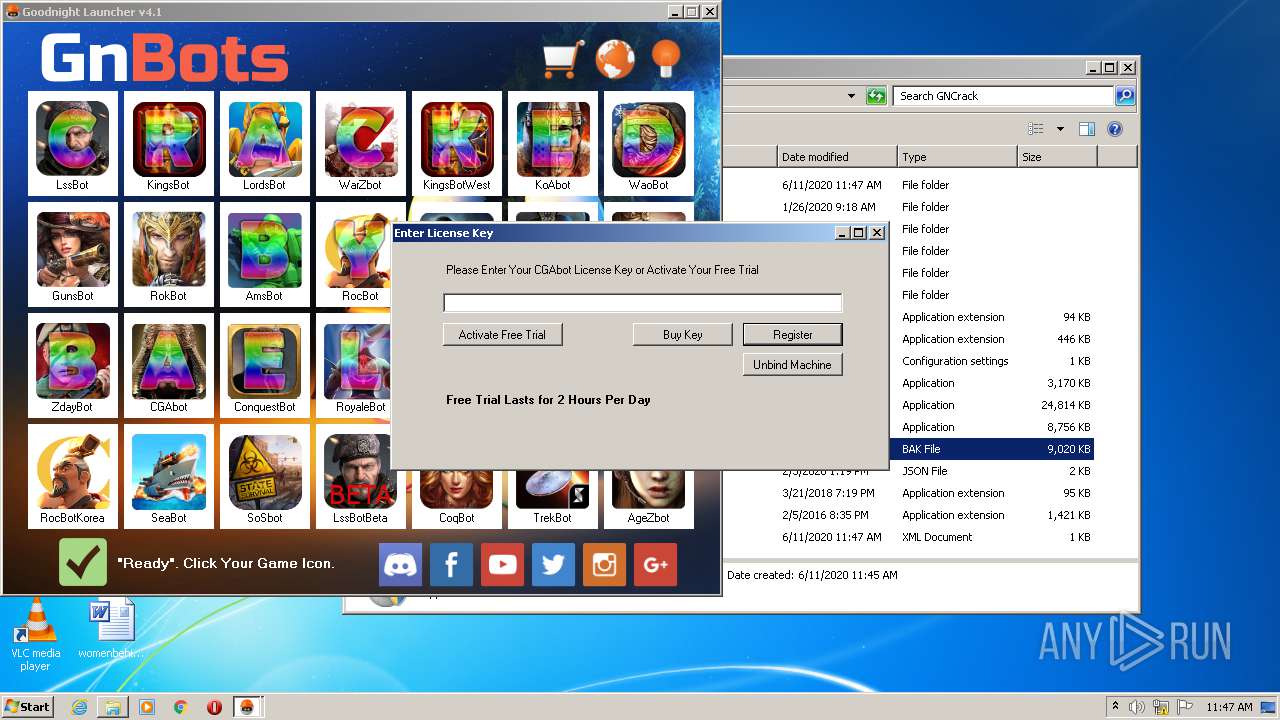
Task: Select the CGAbot icon
Action: pos(168,365)
